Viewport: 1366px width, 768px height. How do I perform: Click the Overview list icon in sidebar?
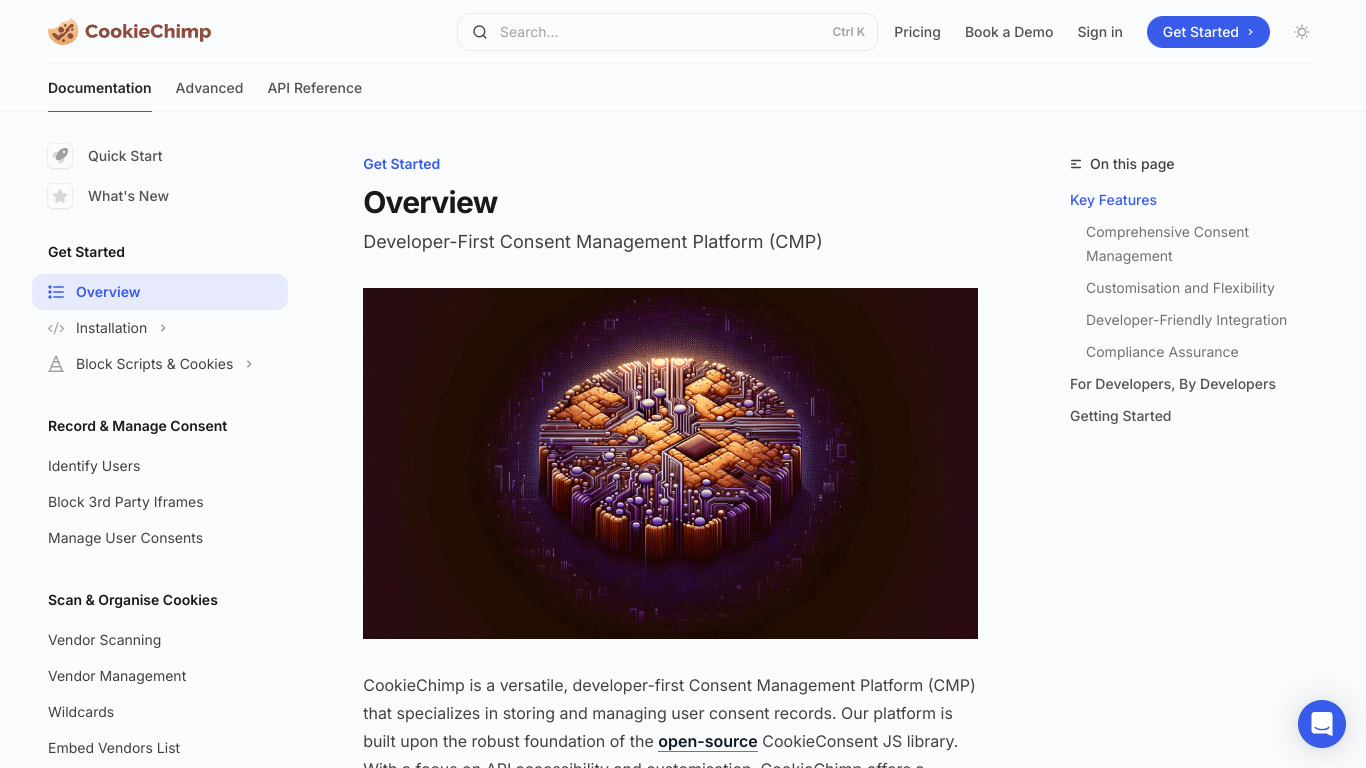point(56,292)
